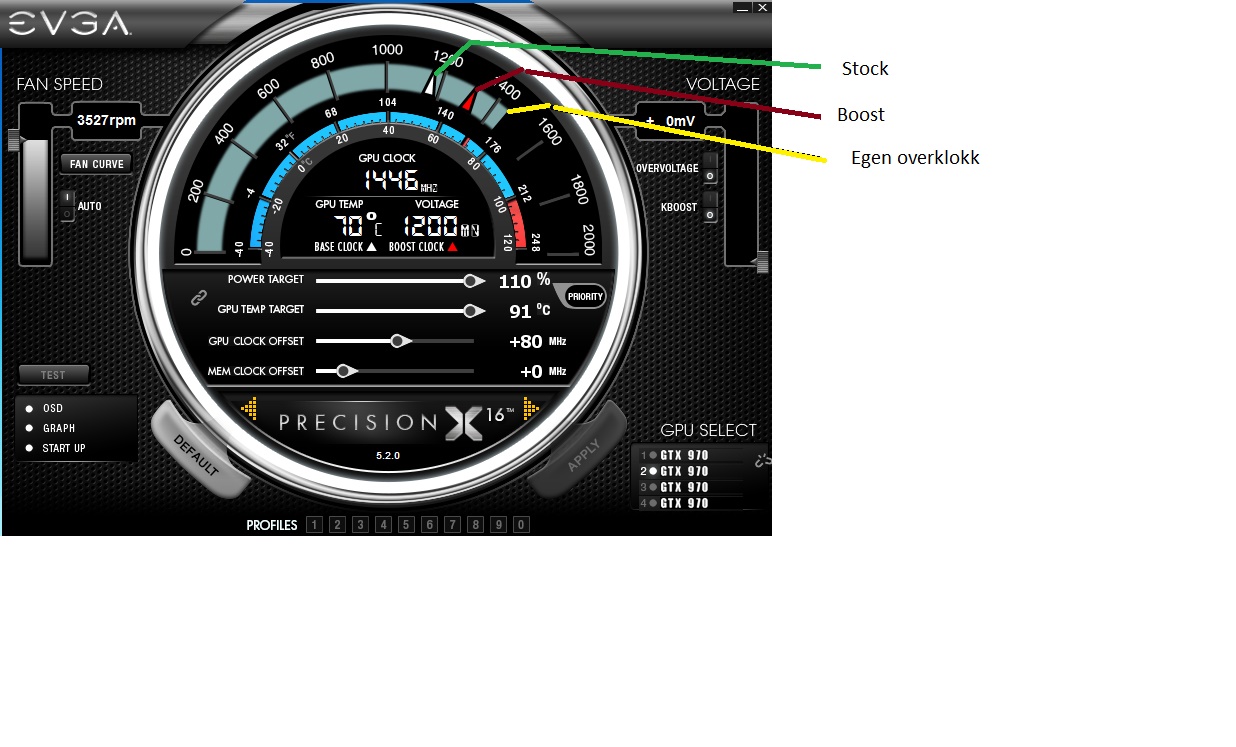Image resolution: width=1236 pixels, height=747 pixels.
Task: Click the PRIORITY button
Action: click(585, 296)
